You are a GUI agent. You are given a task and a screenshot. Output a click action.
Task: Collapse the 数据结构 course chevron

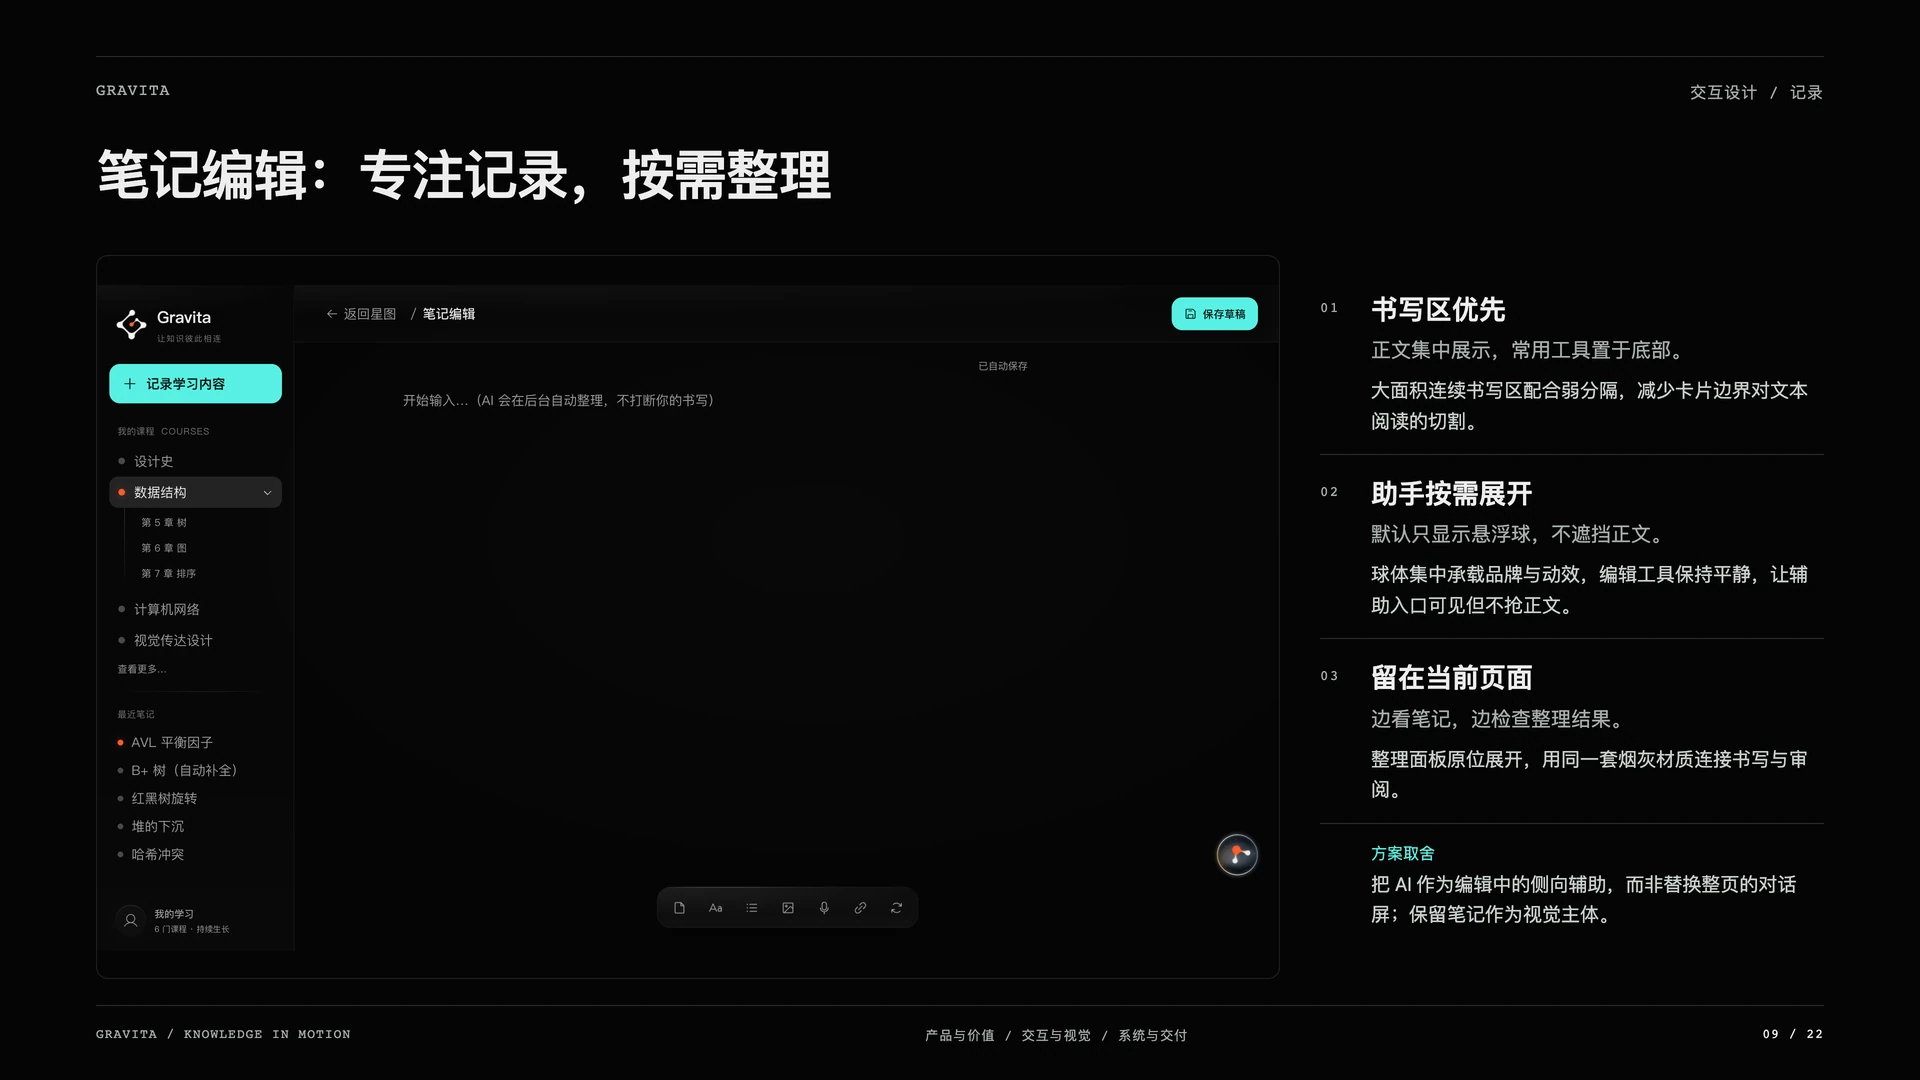coord(267,492)
